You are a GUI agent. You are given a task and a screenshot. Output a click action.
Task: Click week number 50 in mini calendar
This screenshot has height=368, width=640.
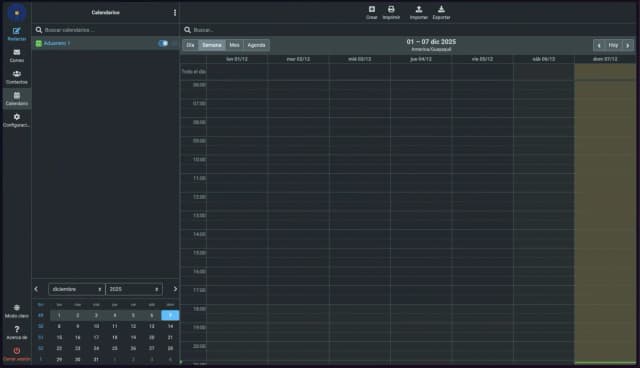(40, 326)
